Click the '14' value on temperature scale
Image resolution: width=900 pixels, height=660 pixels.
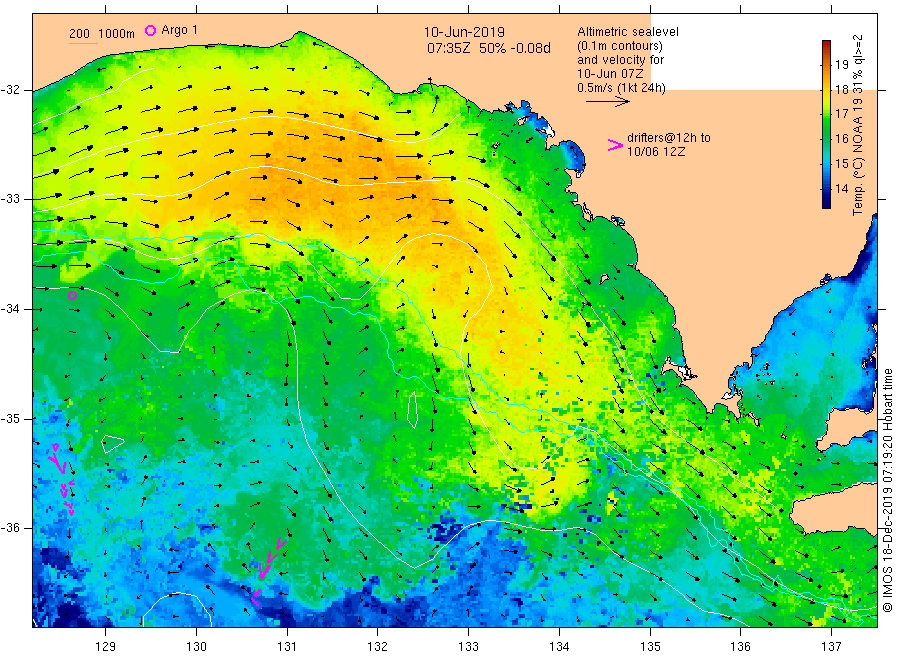(841, 188)
